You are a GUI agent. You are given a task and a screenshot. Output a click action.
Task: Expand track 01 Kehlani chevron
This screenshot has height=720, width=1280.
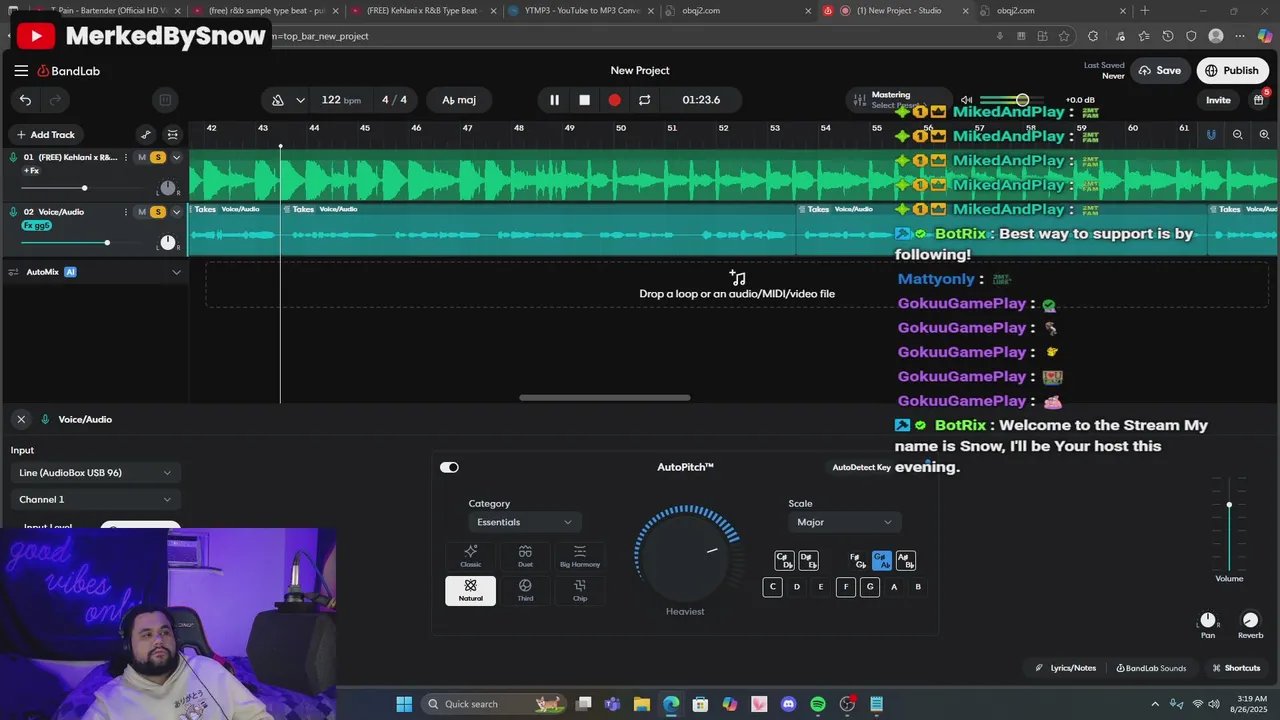pyautogui.click(x=176, y=158)
